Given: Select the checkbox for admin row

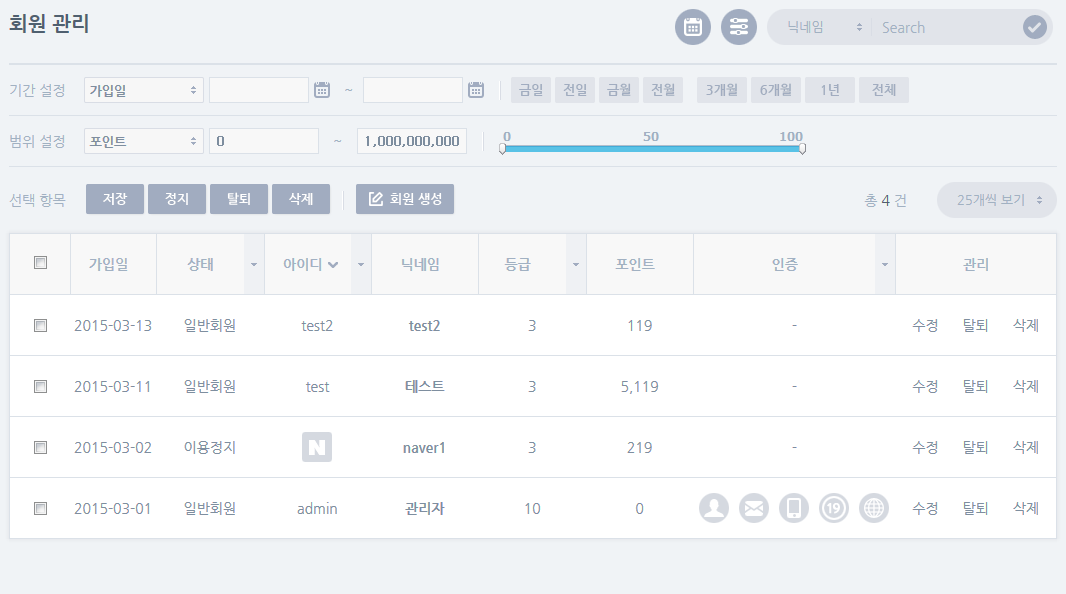Looking at the screenshot, I should 40,508.
